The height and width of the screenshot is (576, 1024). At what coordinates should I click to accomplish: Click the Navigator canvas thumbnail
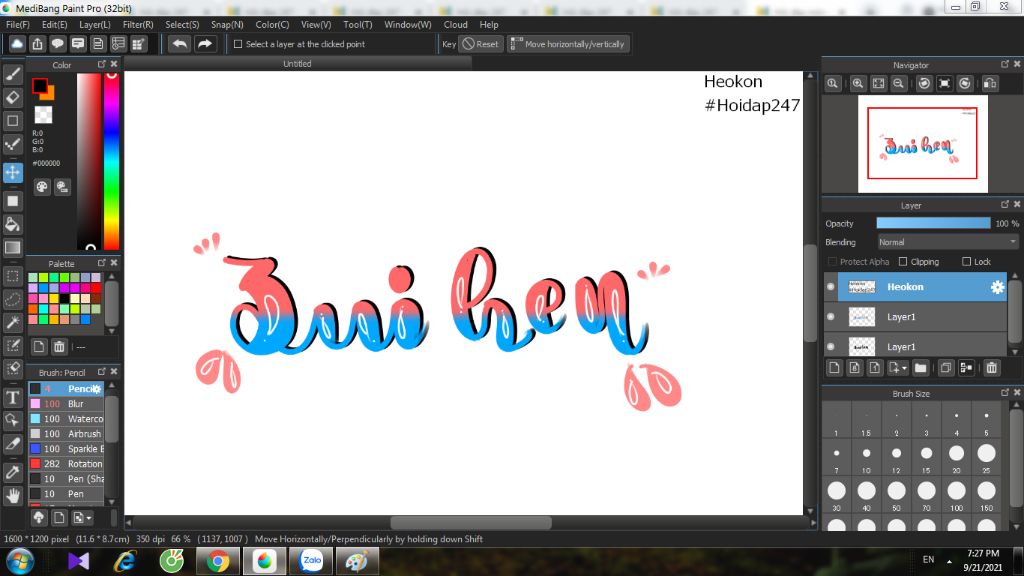click(922, 143)
